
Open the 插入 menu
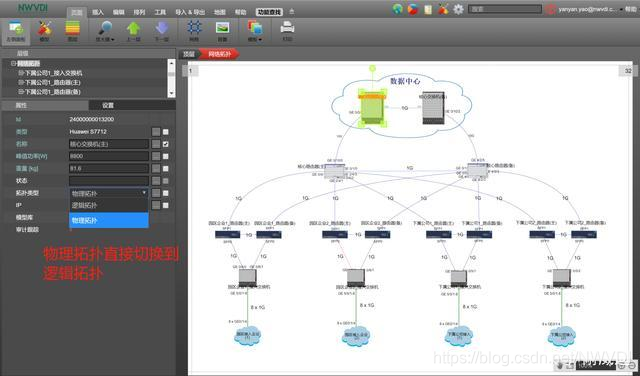[x=98, y=12]
